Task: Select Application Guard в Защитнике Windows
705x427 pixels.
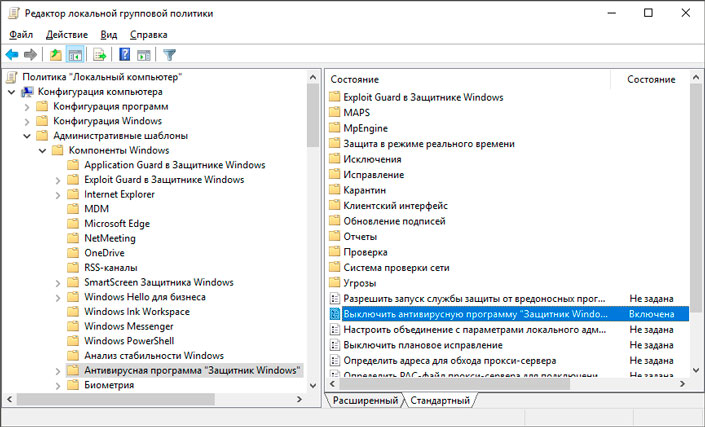Action: coord(175,165)
